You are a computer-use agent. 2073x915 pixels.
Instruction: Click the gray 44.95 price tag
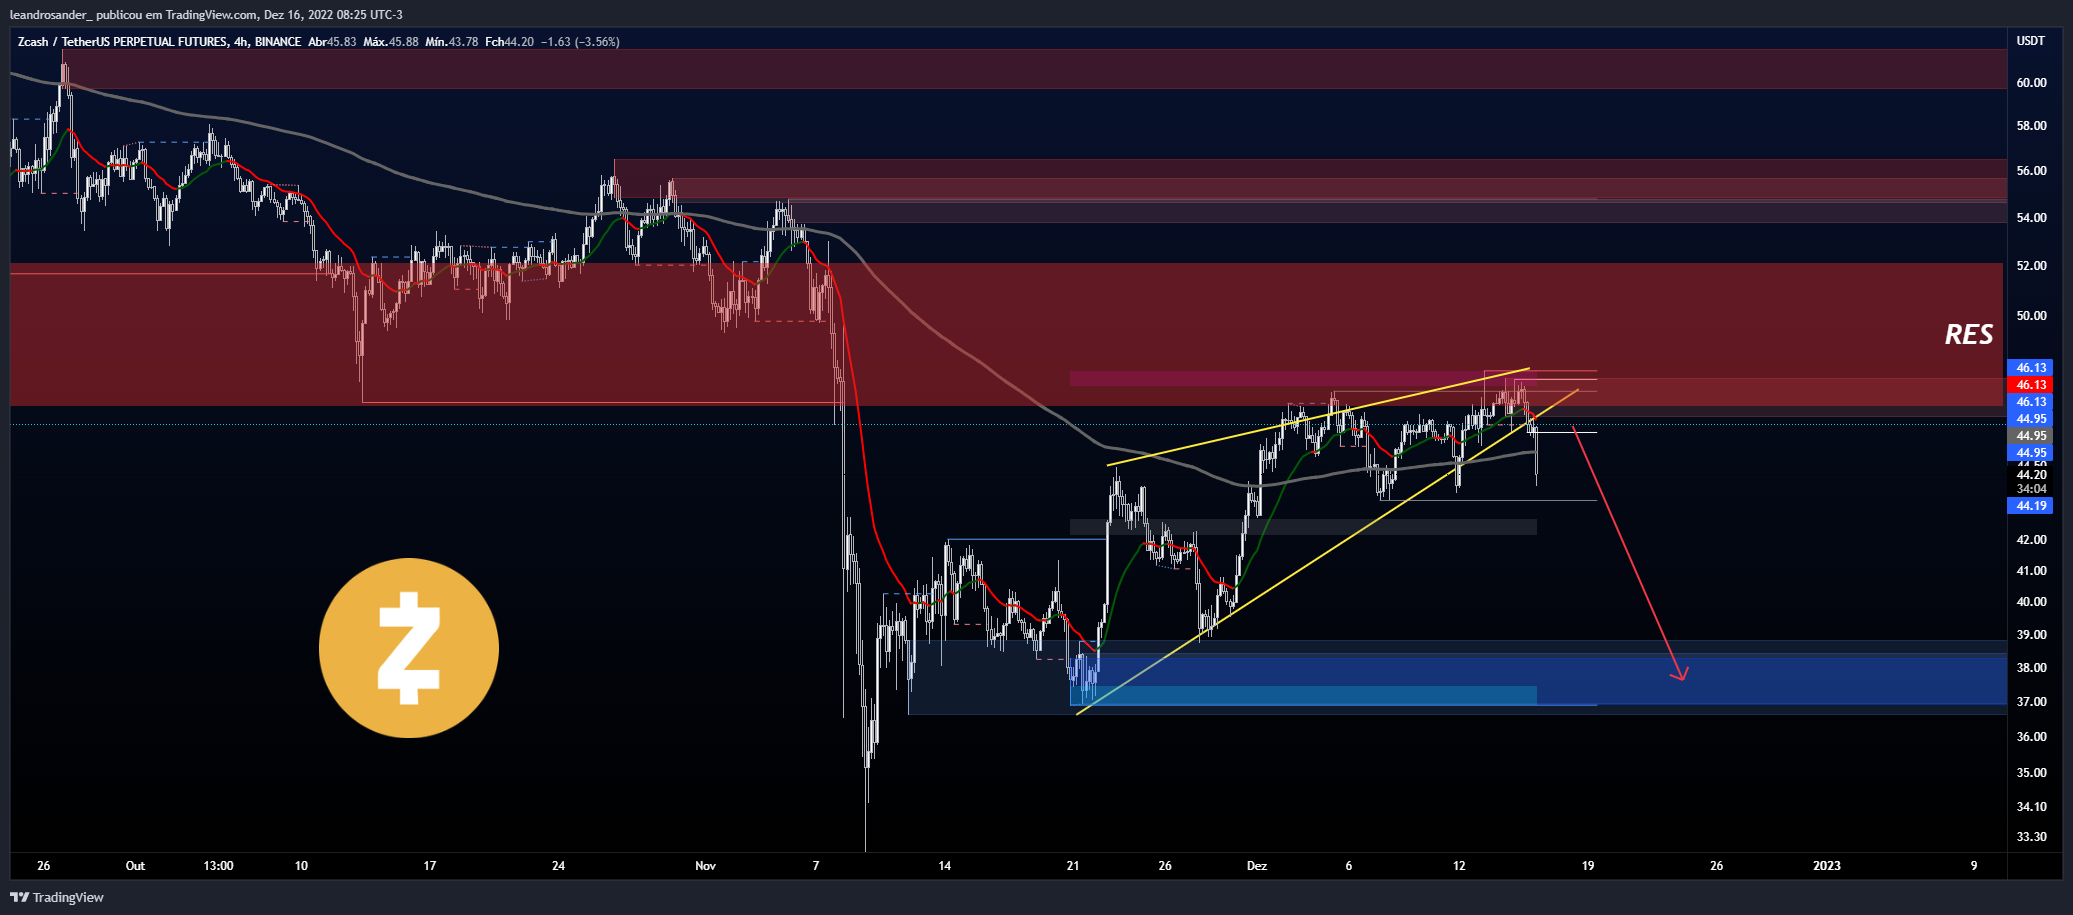tap(2030, 436)
